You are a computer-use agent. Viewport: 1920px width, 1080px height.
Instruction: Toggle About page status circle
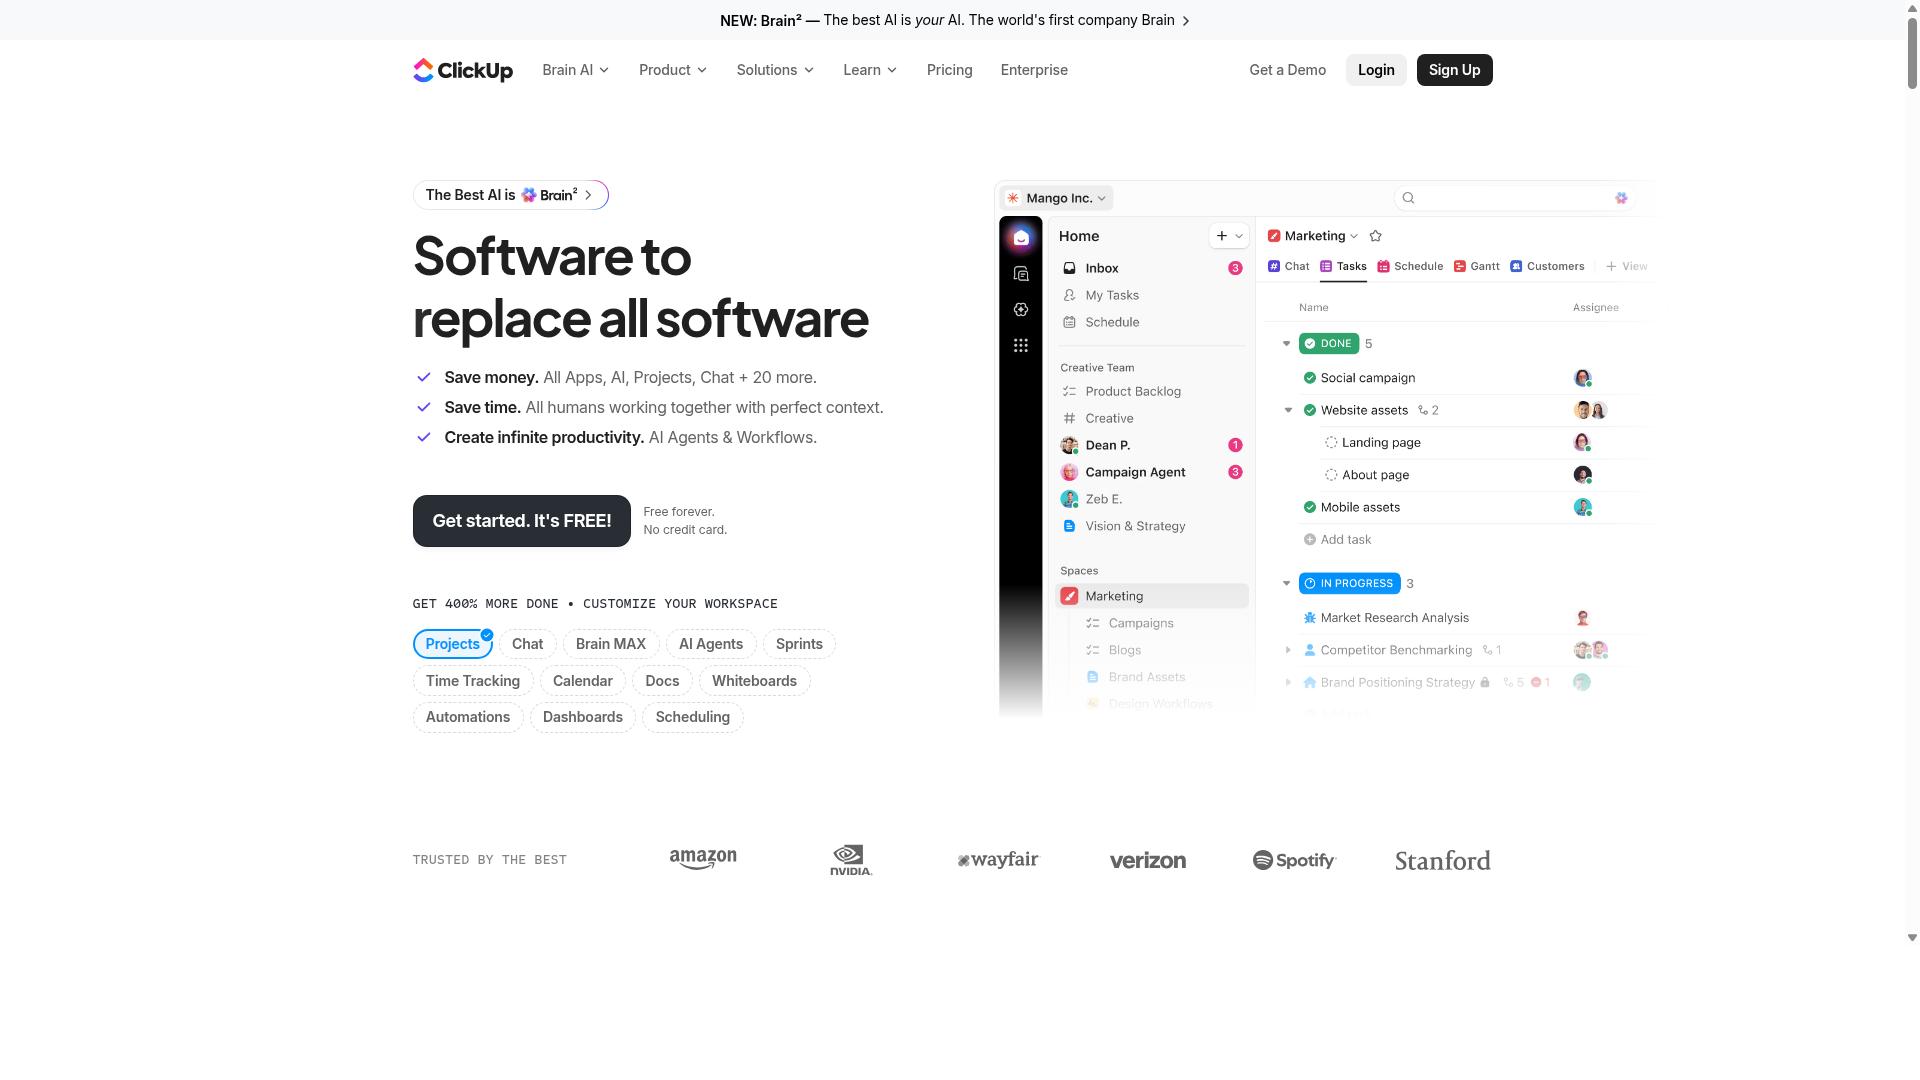click(1331, 475)
